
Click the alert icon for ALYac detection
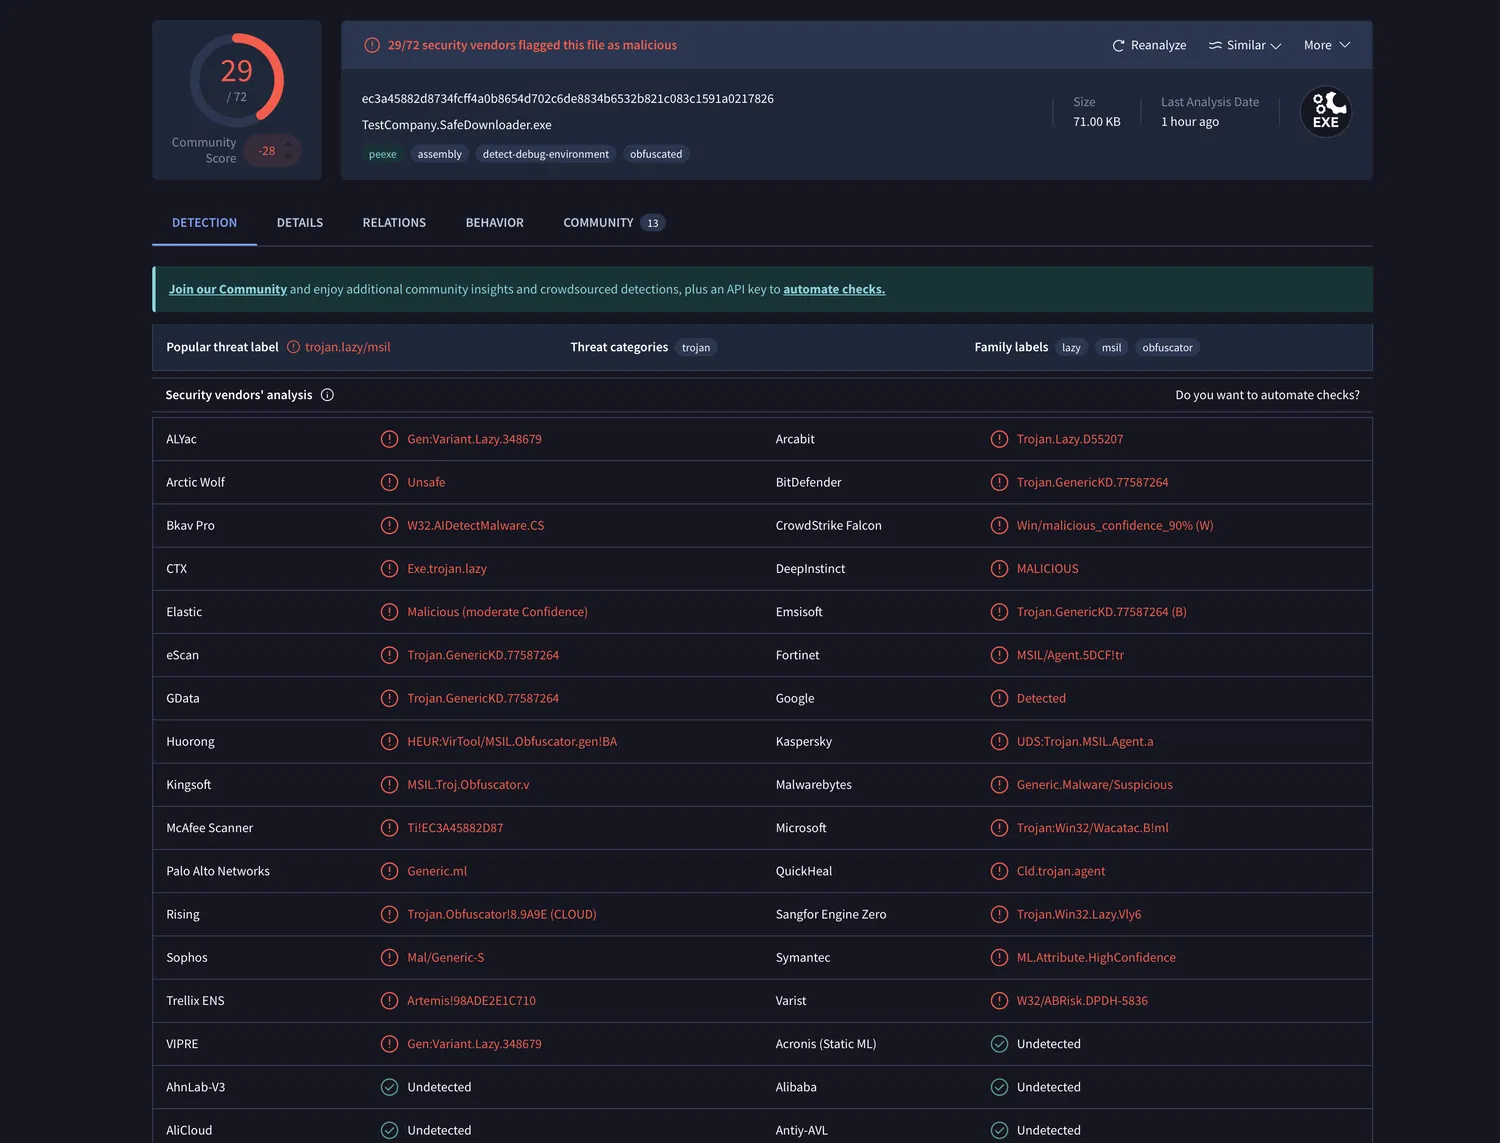coord(390,439)
